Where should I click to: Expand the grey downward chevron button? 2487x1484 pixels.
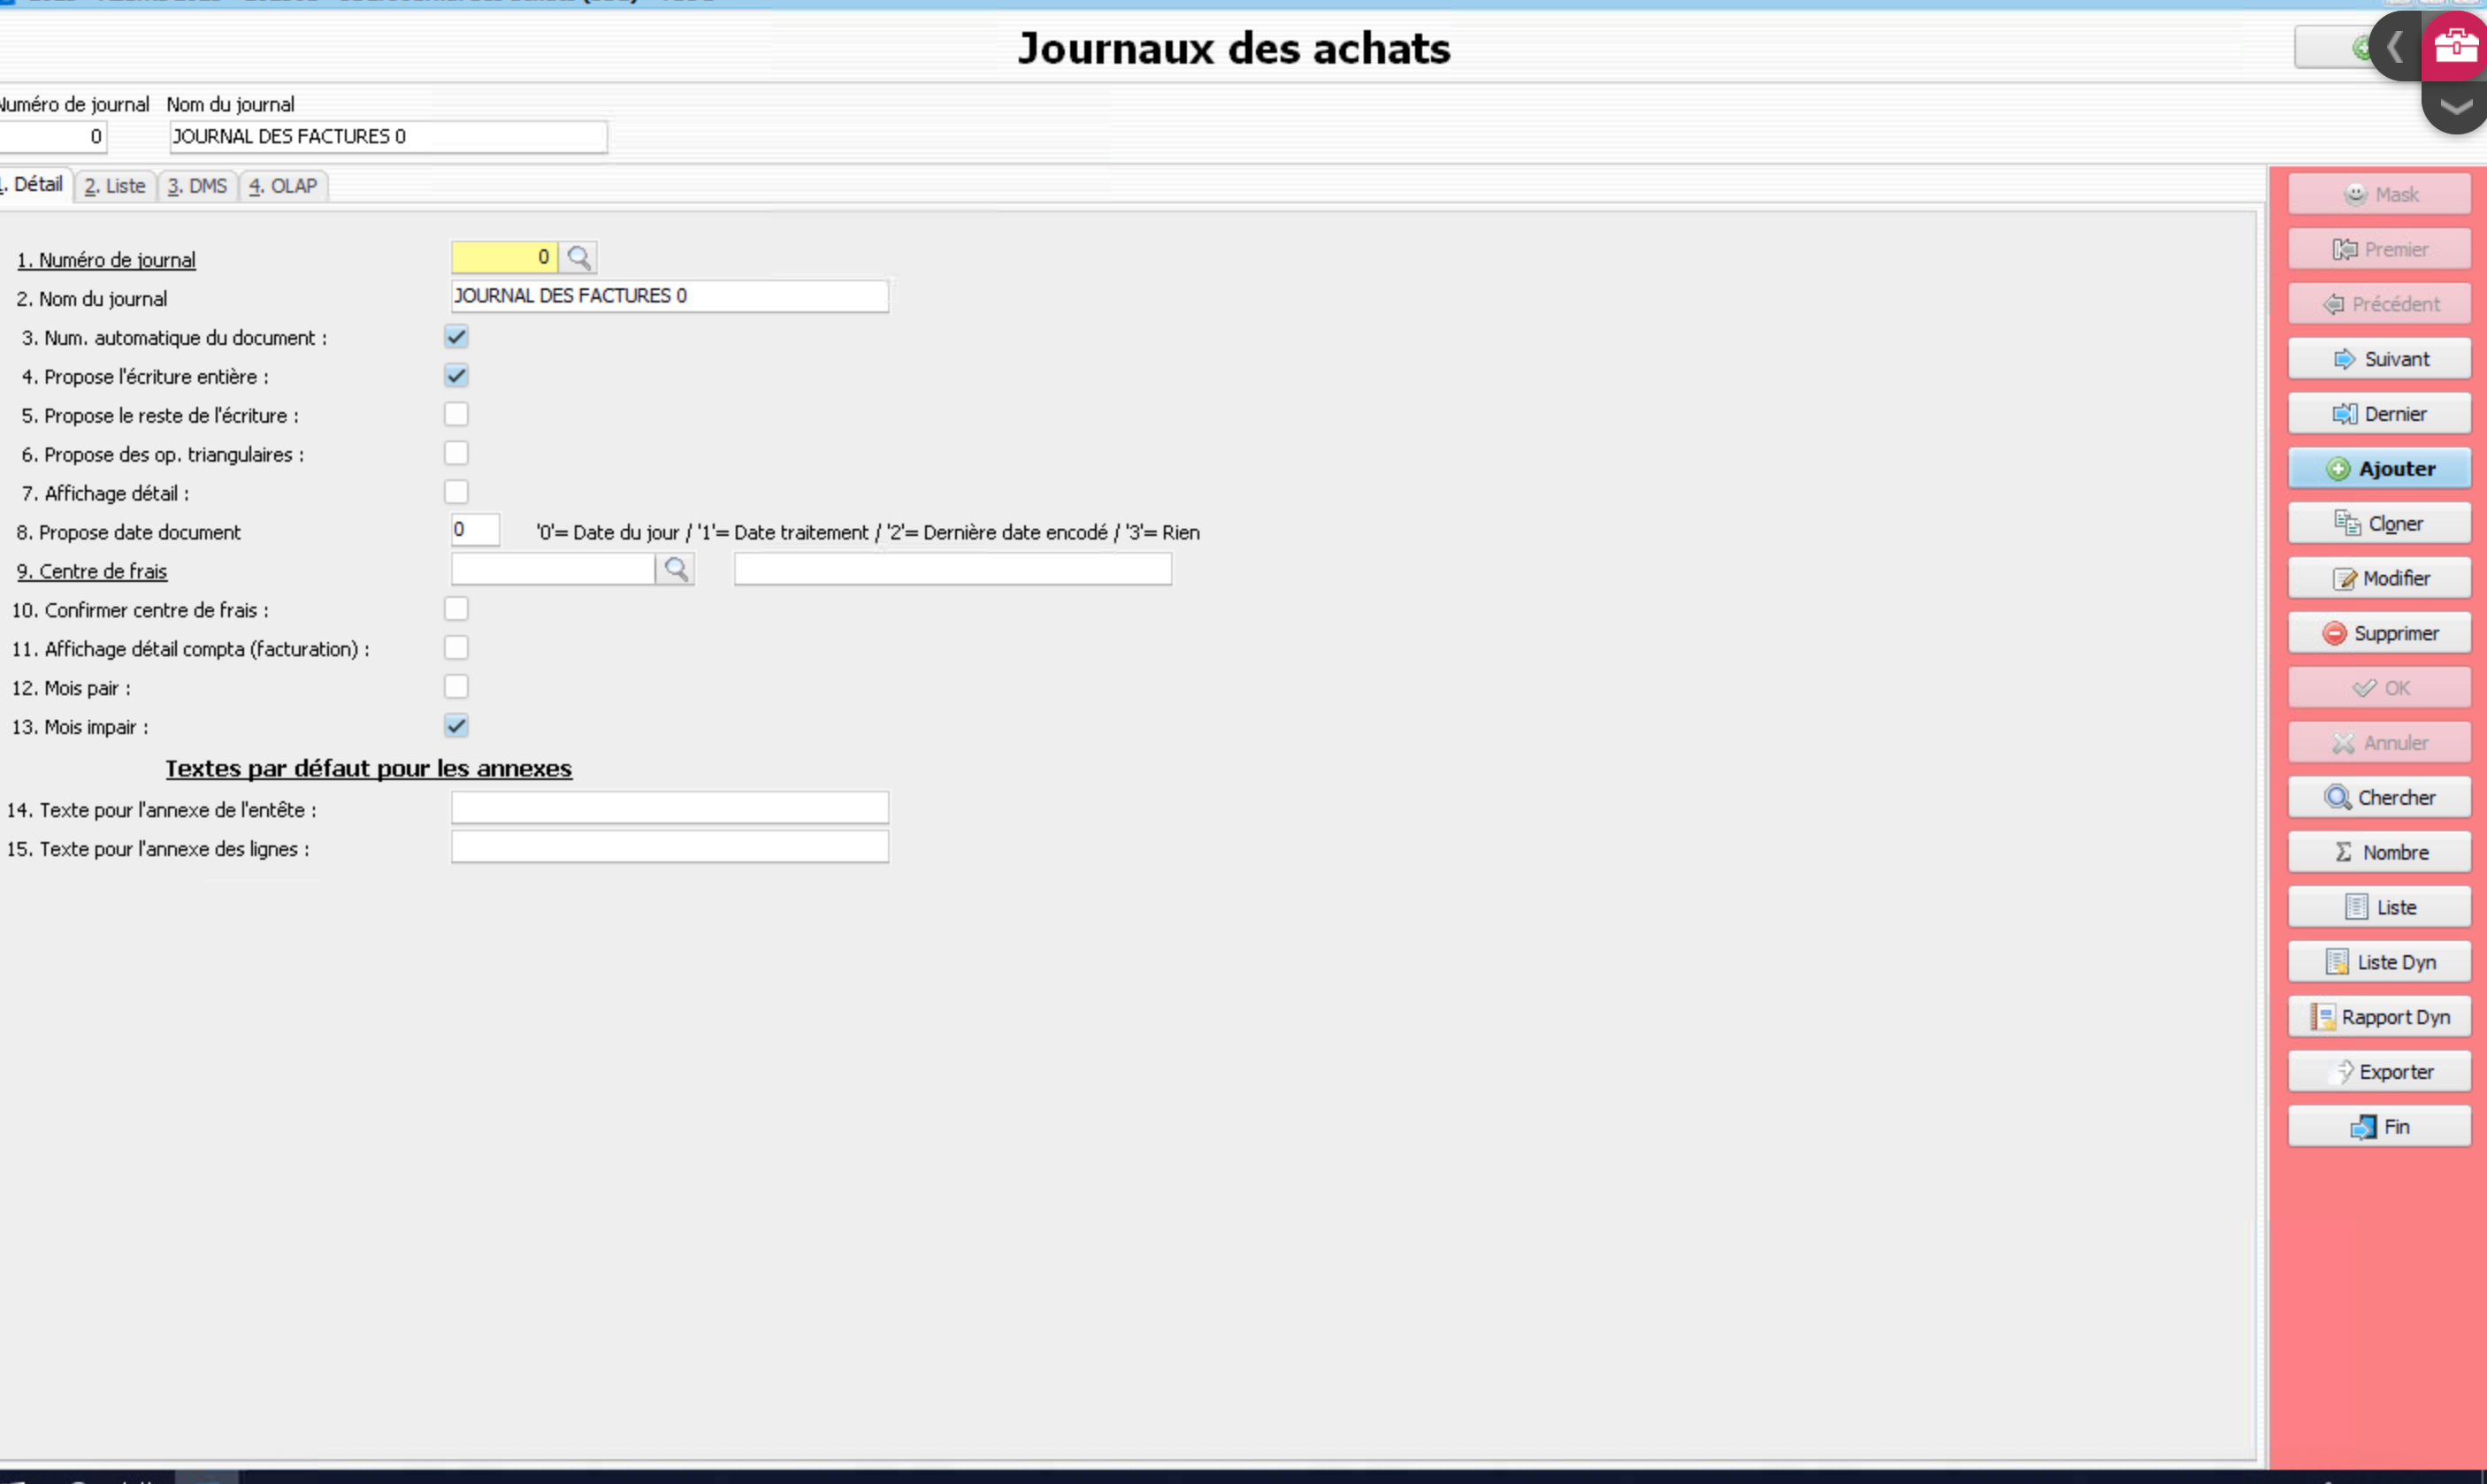pyautogui.click(x=2455, y=107)
